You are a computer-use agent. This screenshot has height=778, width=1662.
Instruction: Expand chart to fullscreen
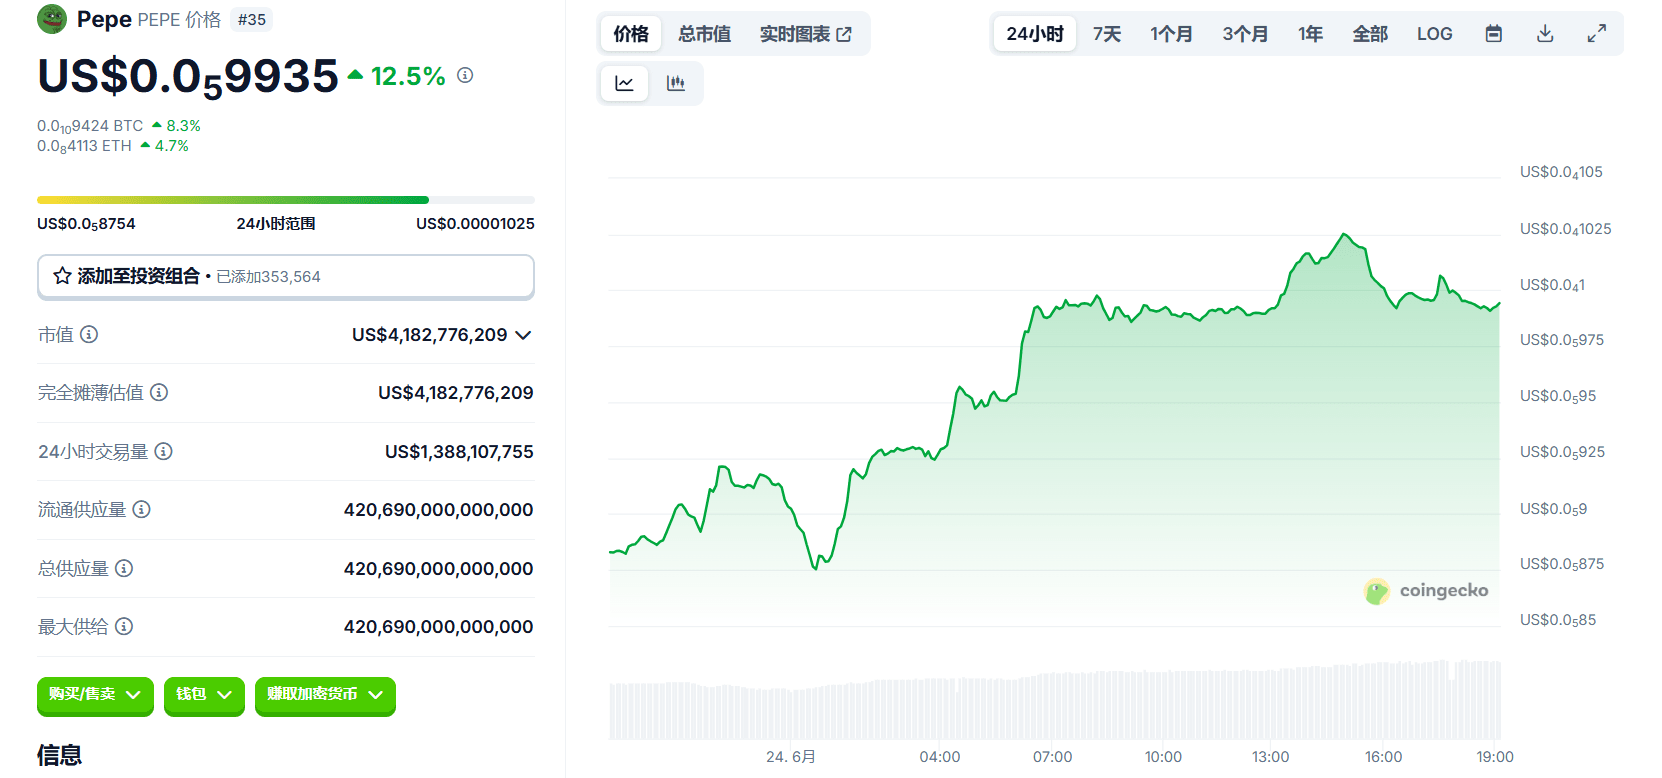pyautogui.click(x=1597, y=34)
